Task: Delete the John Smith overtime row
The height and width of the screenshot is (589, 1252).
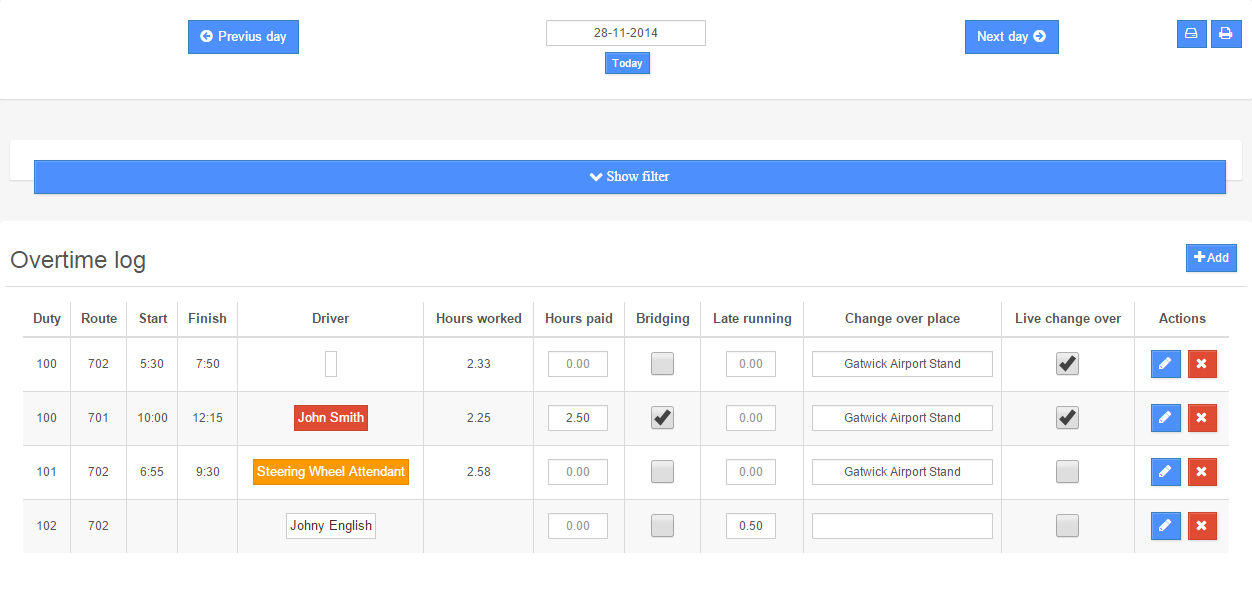Action: [x=1202, y=418]
